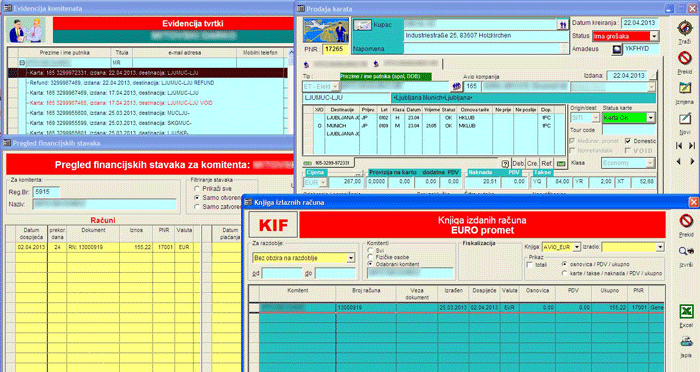The image size is (700, 372).
Task: Click the Cre. button
Action: (x=532, y=164)
